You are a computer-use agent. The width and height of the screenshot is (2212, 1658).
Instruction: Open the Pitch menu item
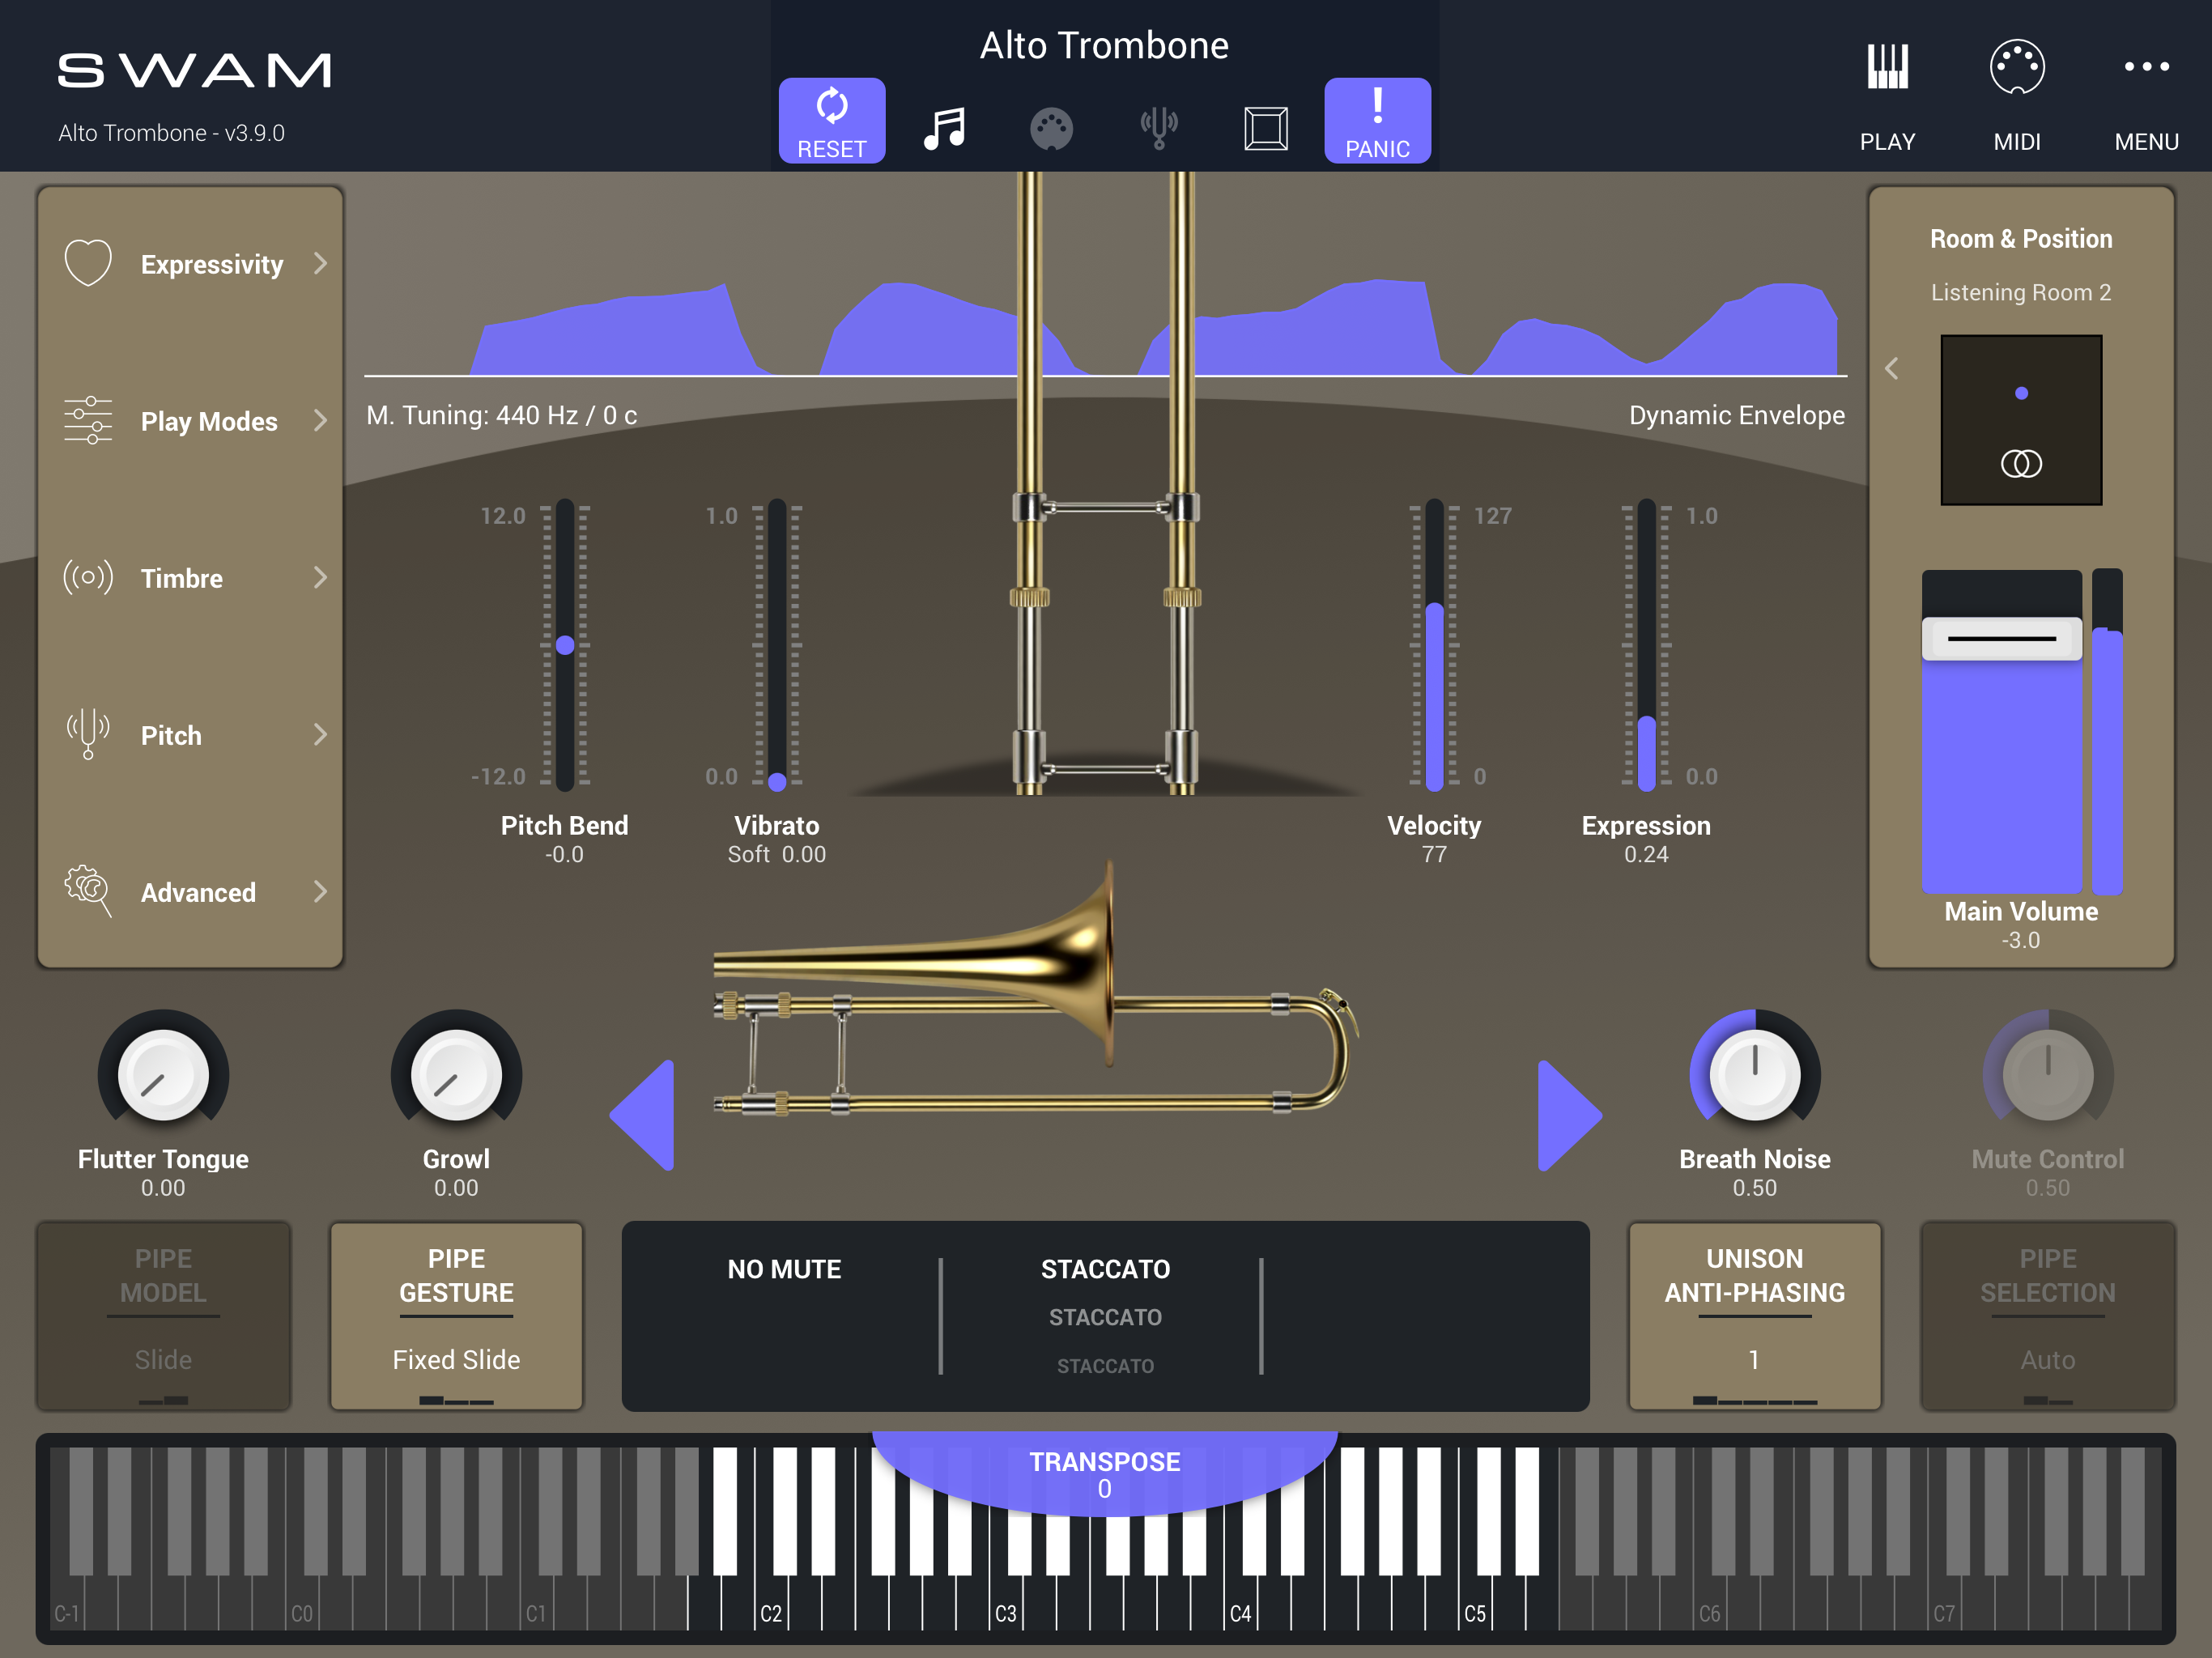(190, 735)
